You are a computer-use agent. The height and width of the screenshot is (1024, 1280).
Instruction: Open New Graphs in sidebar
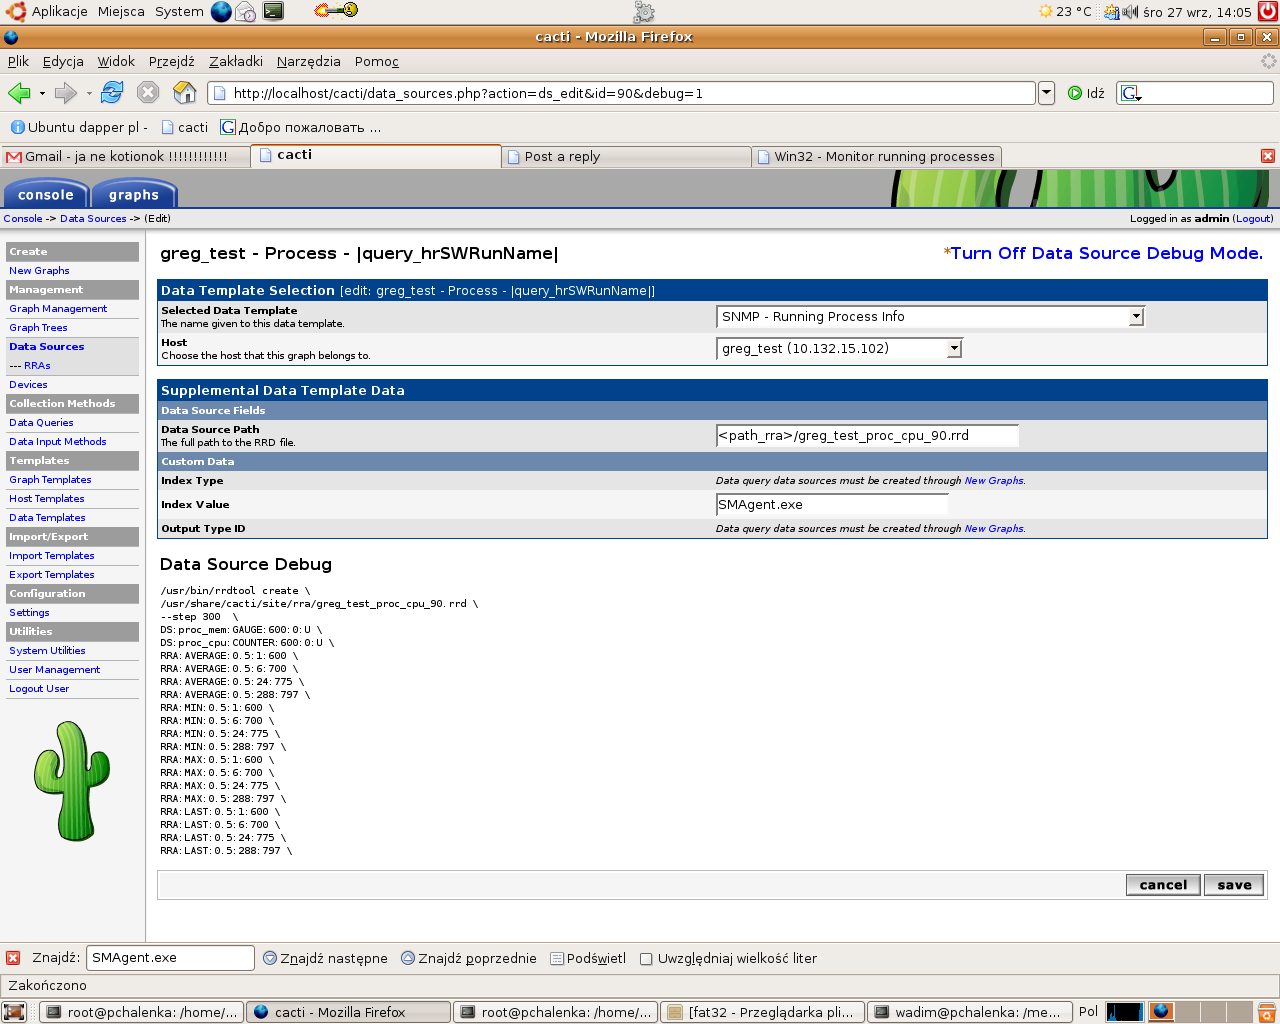39,271
